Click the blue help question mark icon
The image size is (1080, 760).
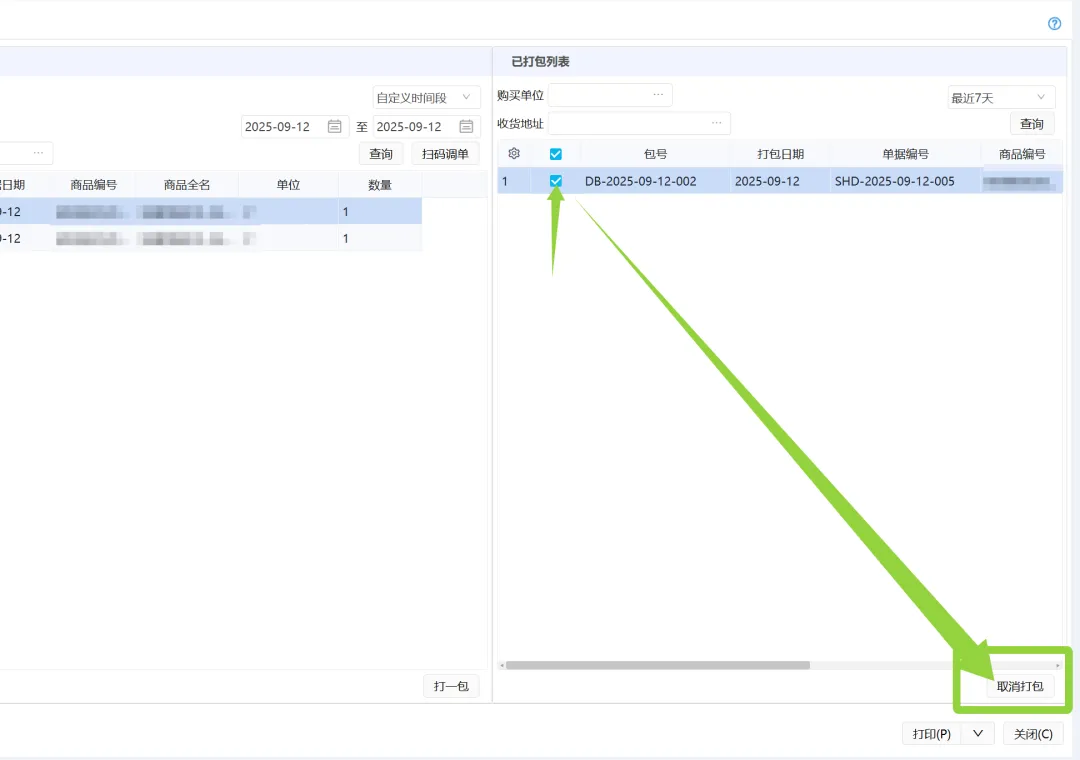click(x=1054, y=24)
